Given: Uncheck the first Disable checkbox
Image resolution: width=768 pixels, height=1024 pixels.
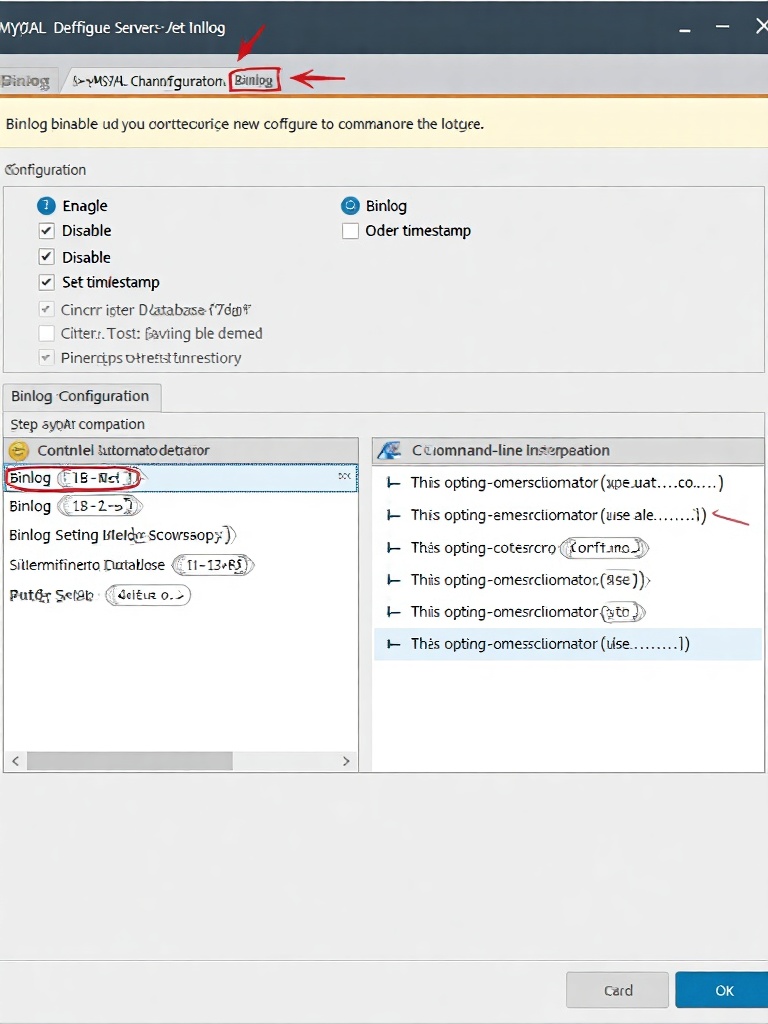Looking at the screenshot, I should pyautogui.click(x=46, y=230).
